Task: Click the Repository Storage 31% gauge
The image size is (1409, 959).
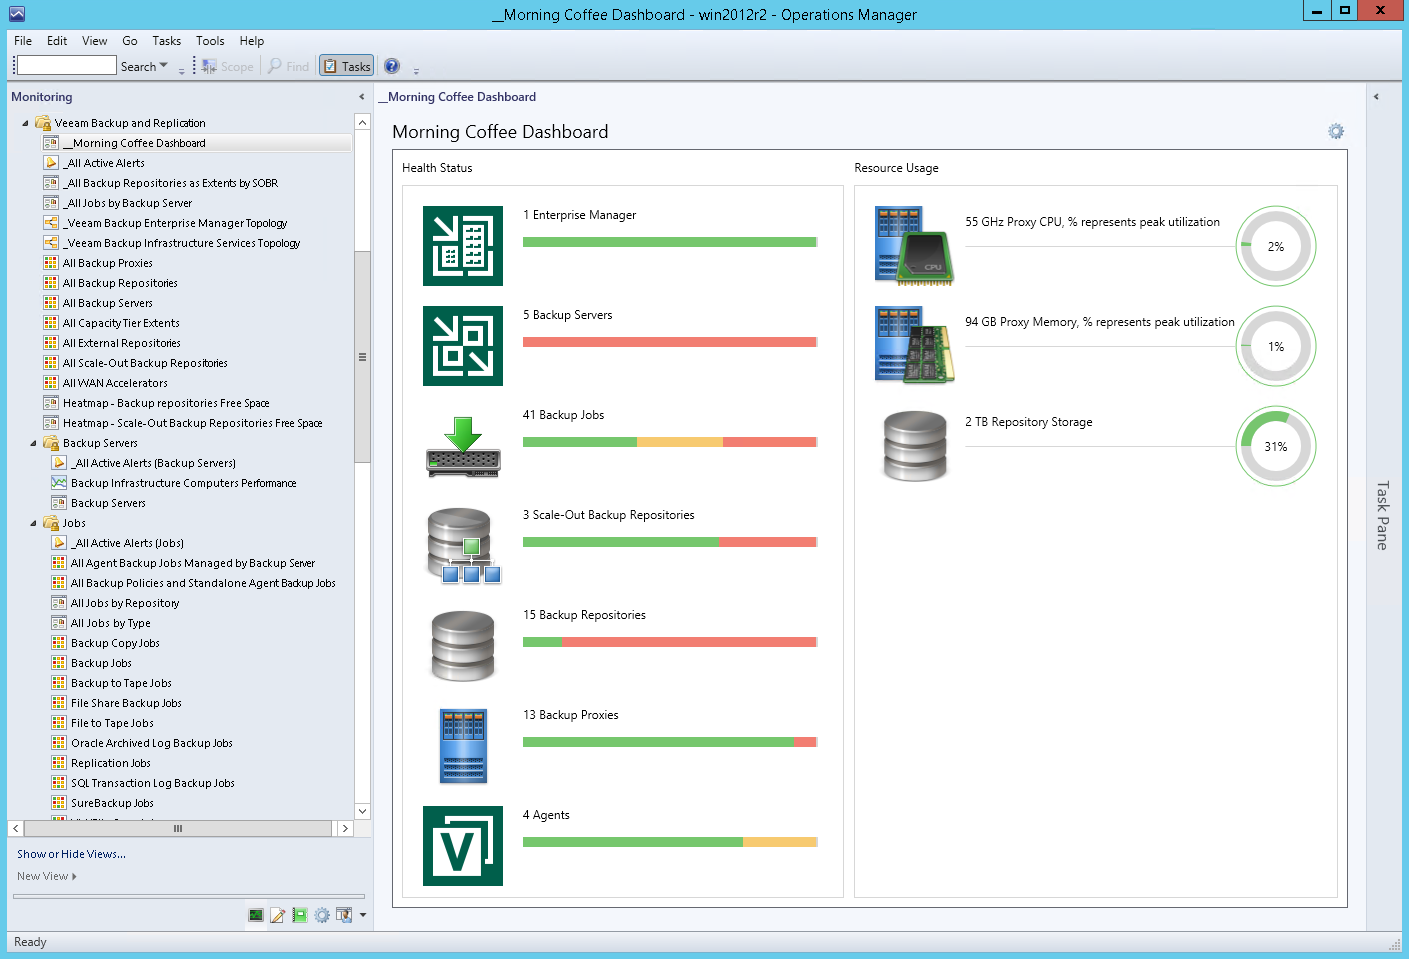Action: pos(1276,446)
